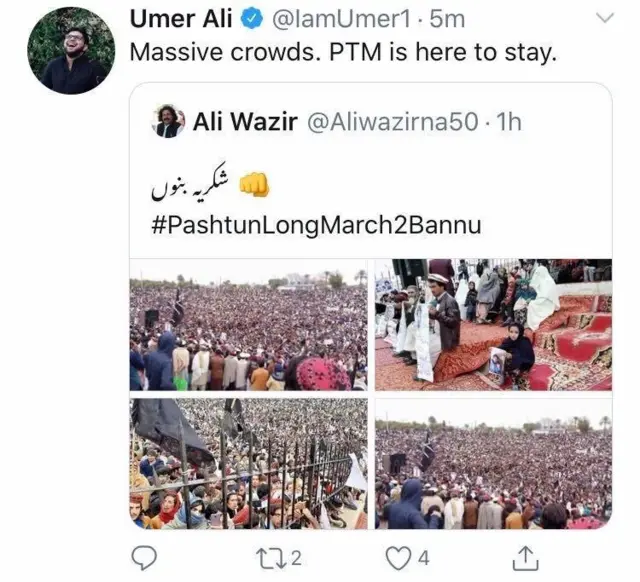640x582 pixels.
Task: Click Ali Wazir's small avatar
Action: [168, 122]
